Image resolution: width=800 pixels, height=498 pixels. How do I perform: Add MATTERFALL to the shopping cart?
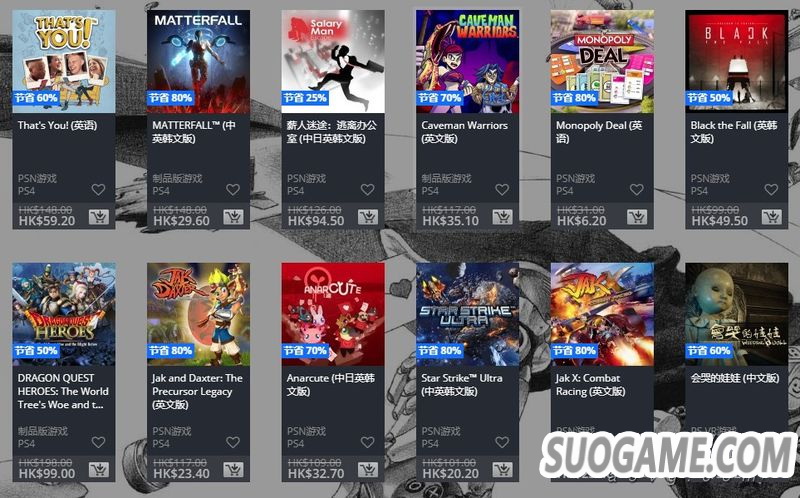pos(233,217)
